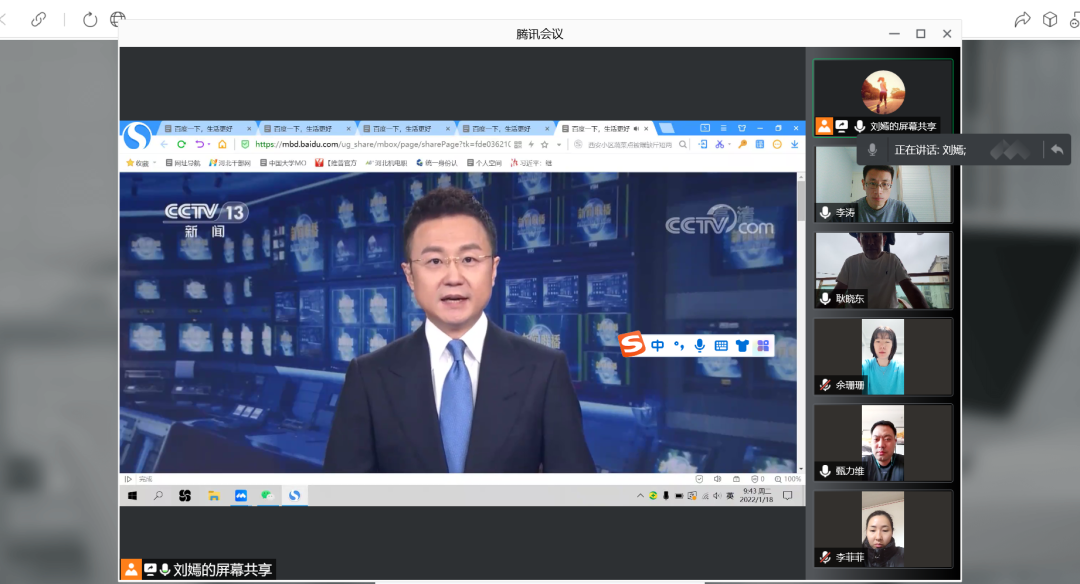Image resolution: width=1080 pixels, height=584 pixels.
Task: Open 统一身份认 bookmark
Action: 437,163
